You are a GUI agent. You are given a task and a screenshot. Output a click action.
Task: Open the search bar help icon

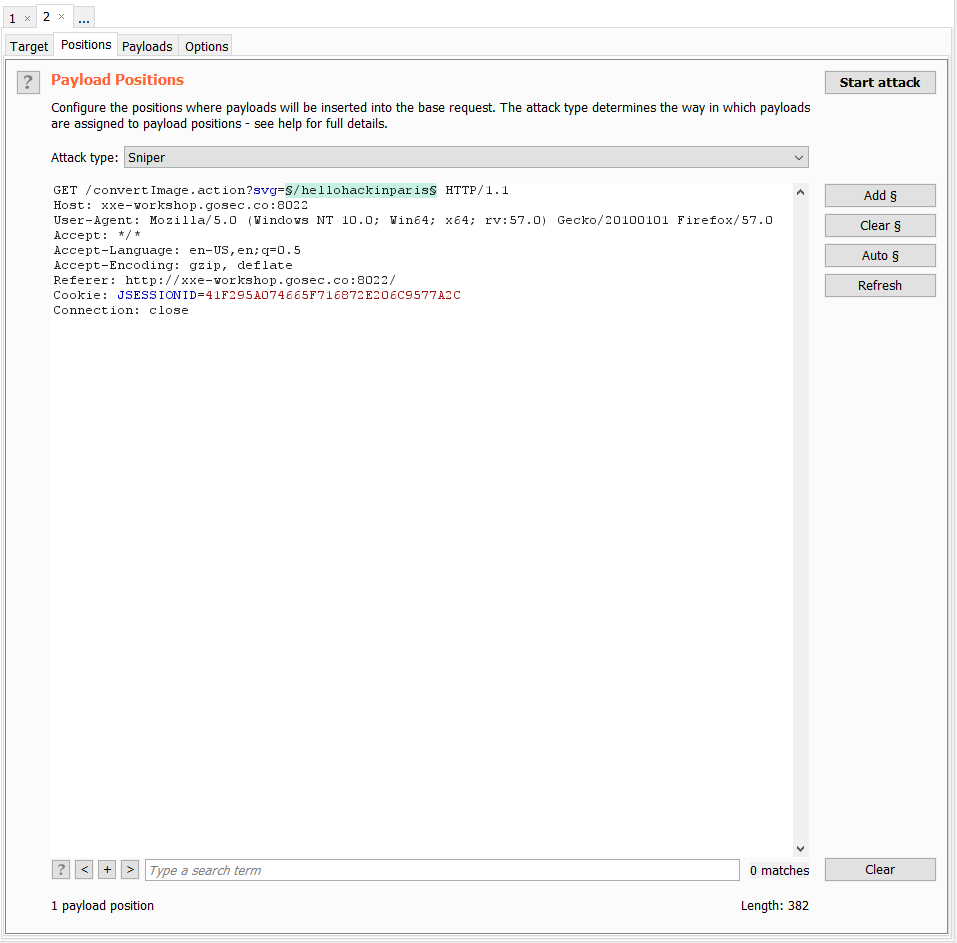[60, 869]
